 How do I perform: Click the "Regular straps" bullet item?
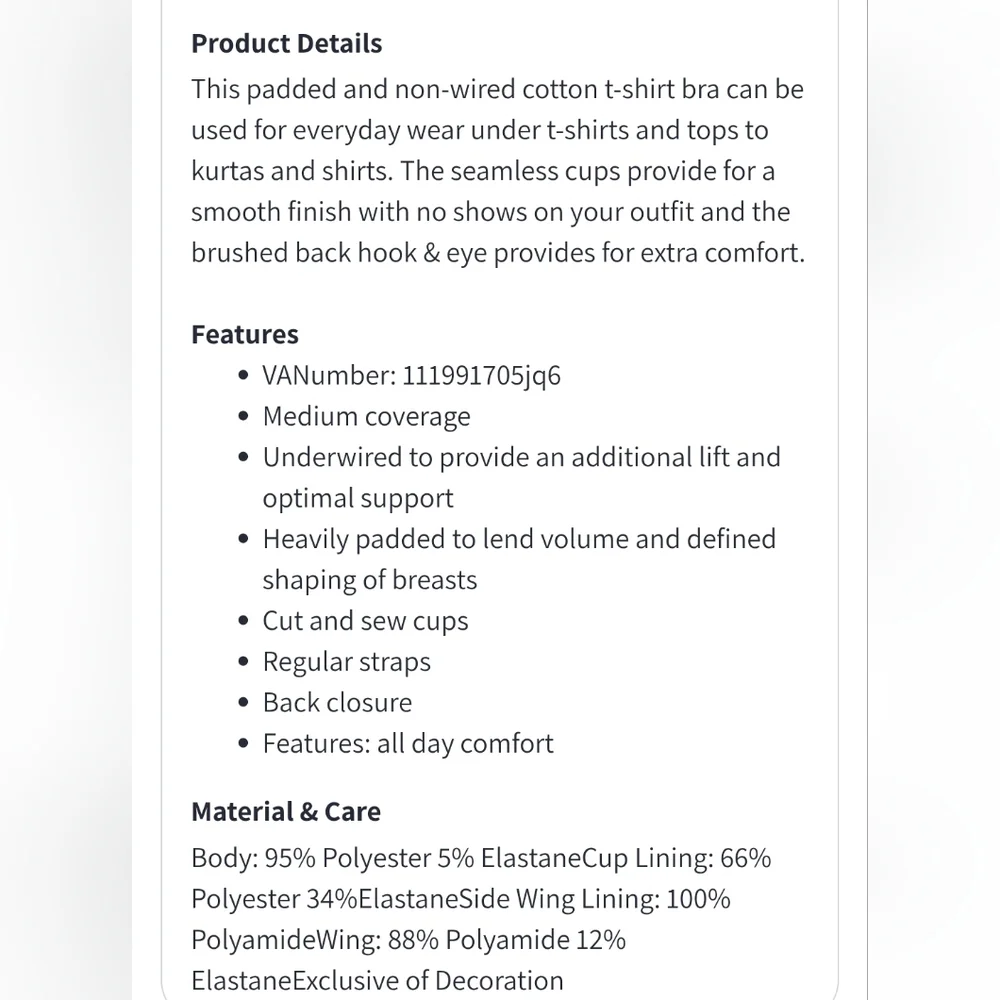(346, 662)
